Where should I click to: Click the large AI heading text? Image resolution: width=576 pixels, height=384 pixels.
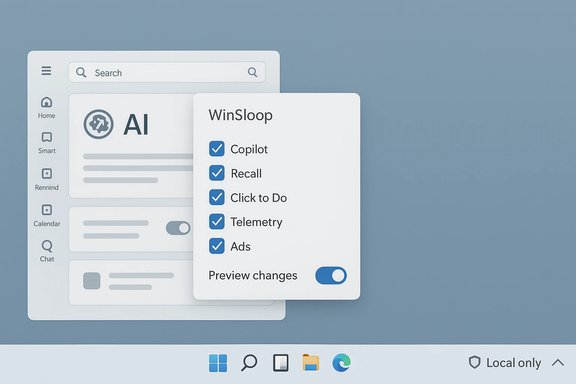(136, 125)
